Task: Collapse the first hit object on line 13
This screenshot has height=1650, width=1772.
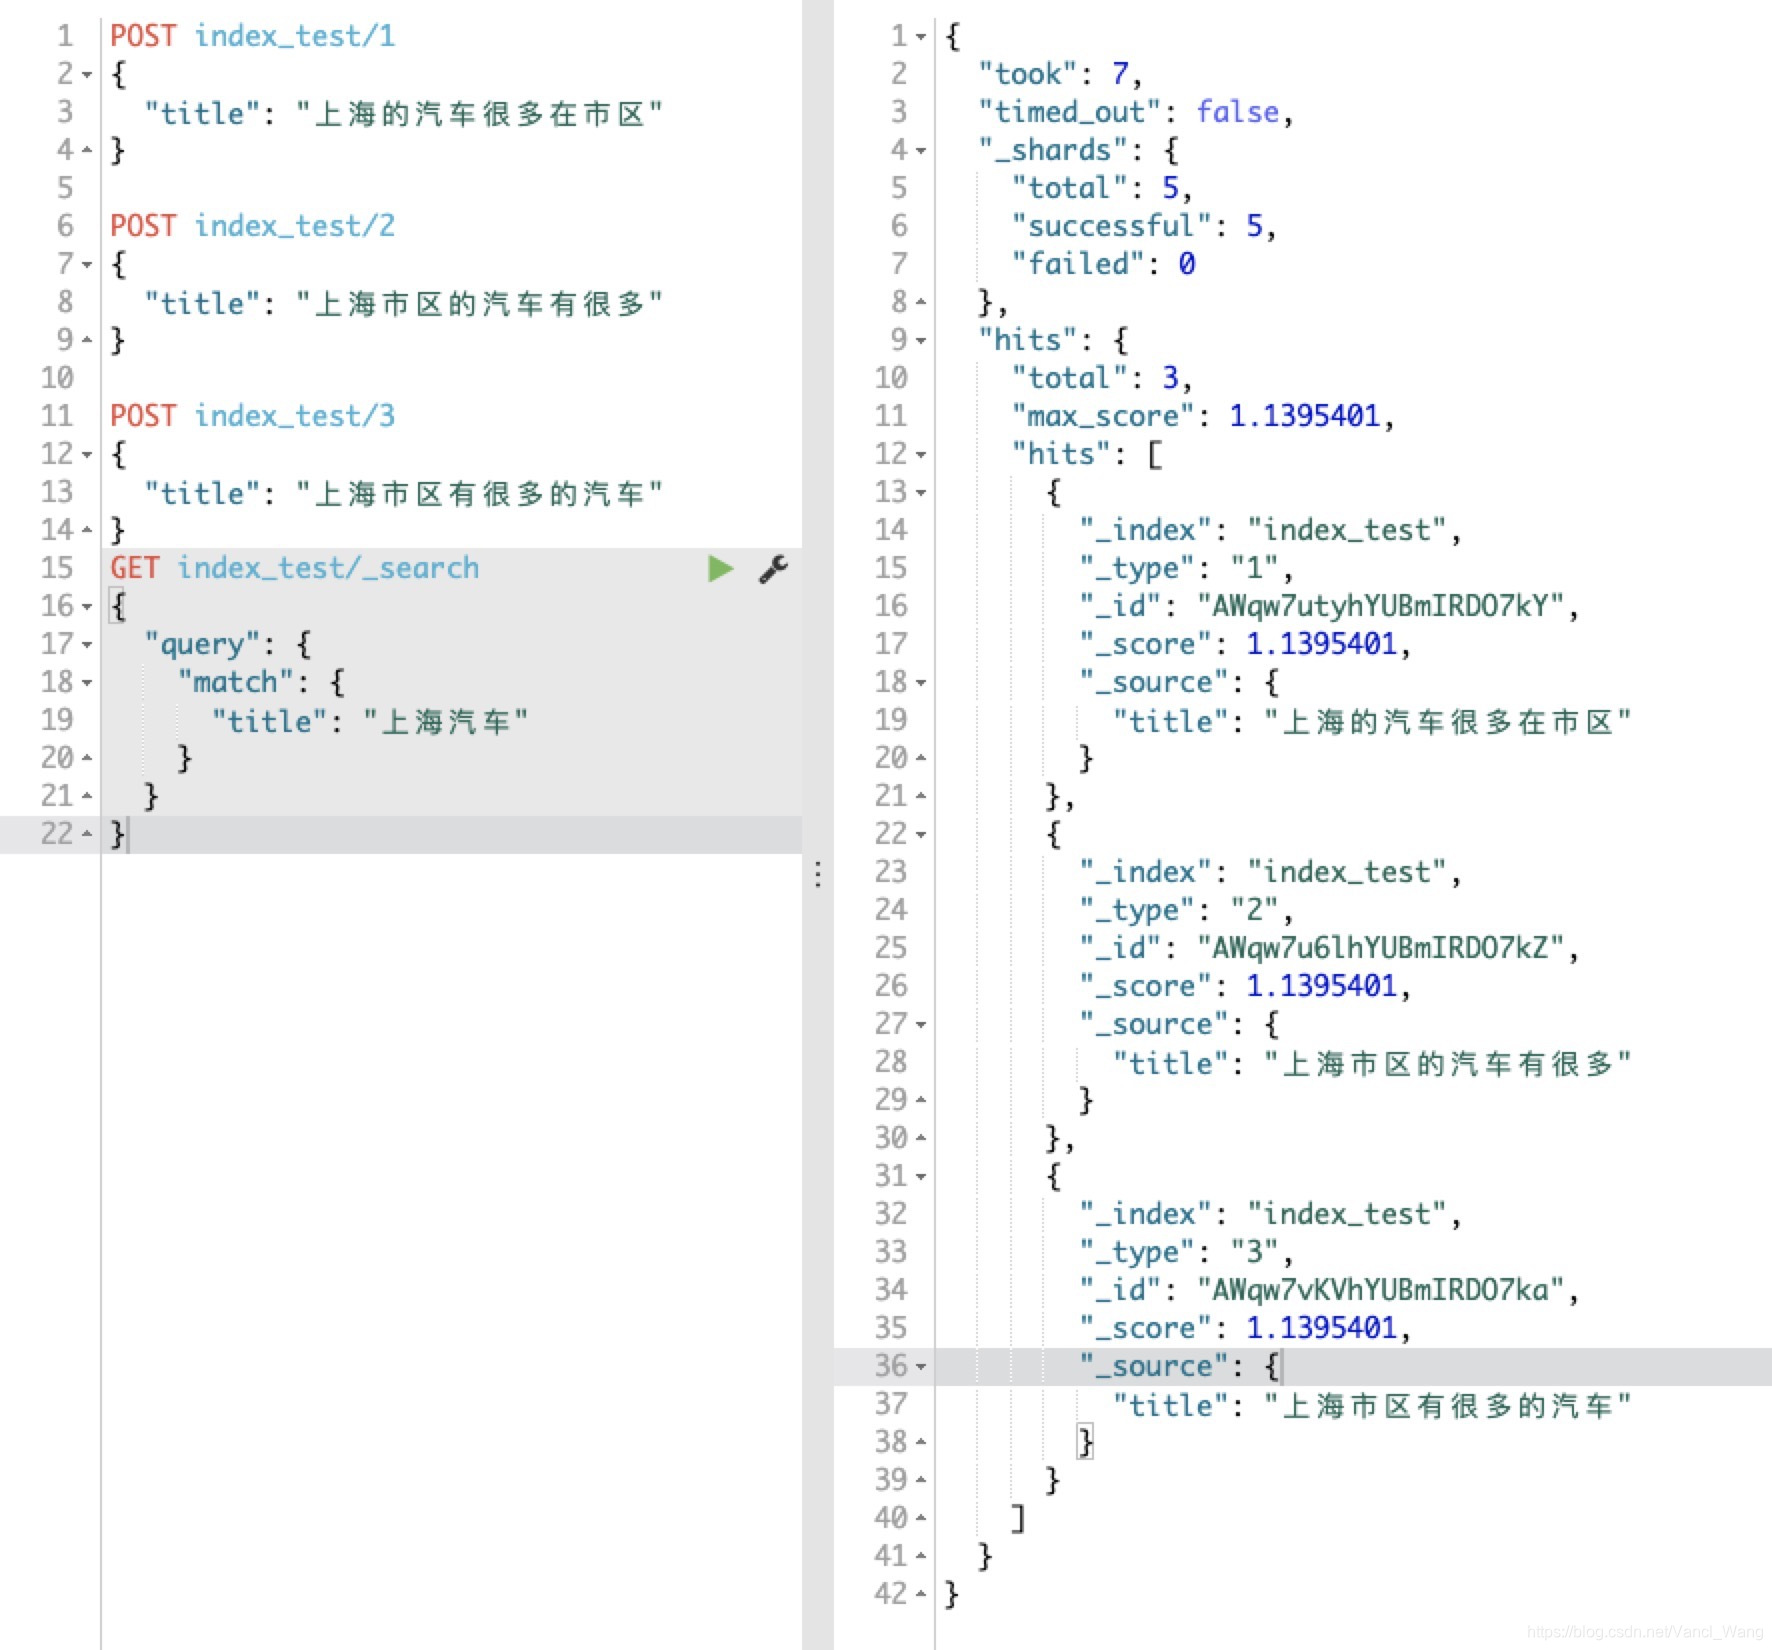Action: tap(921, 493)
